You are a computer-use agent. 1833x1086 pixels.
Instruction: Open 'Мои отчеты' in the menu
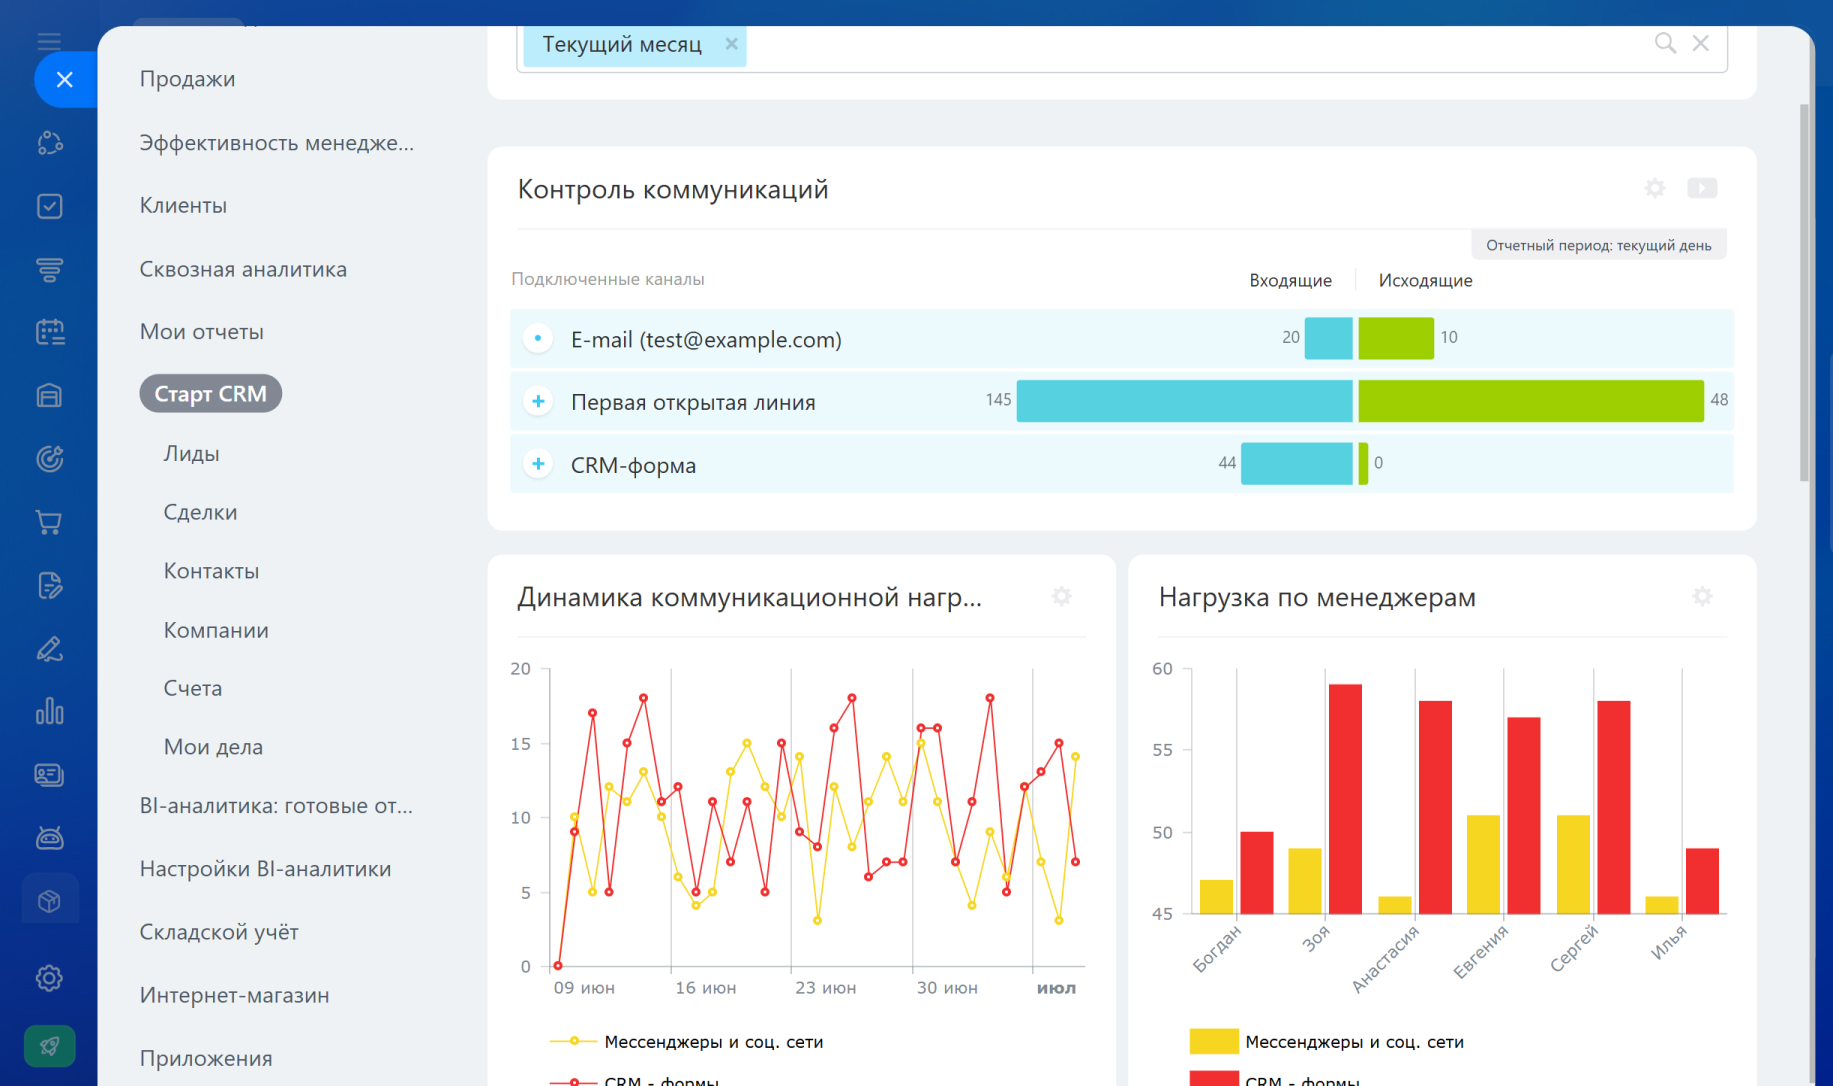[x=202, y=332]
